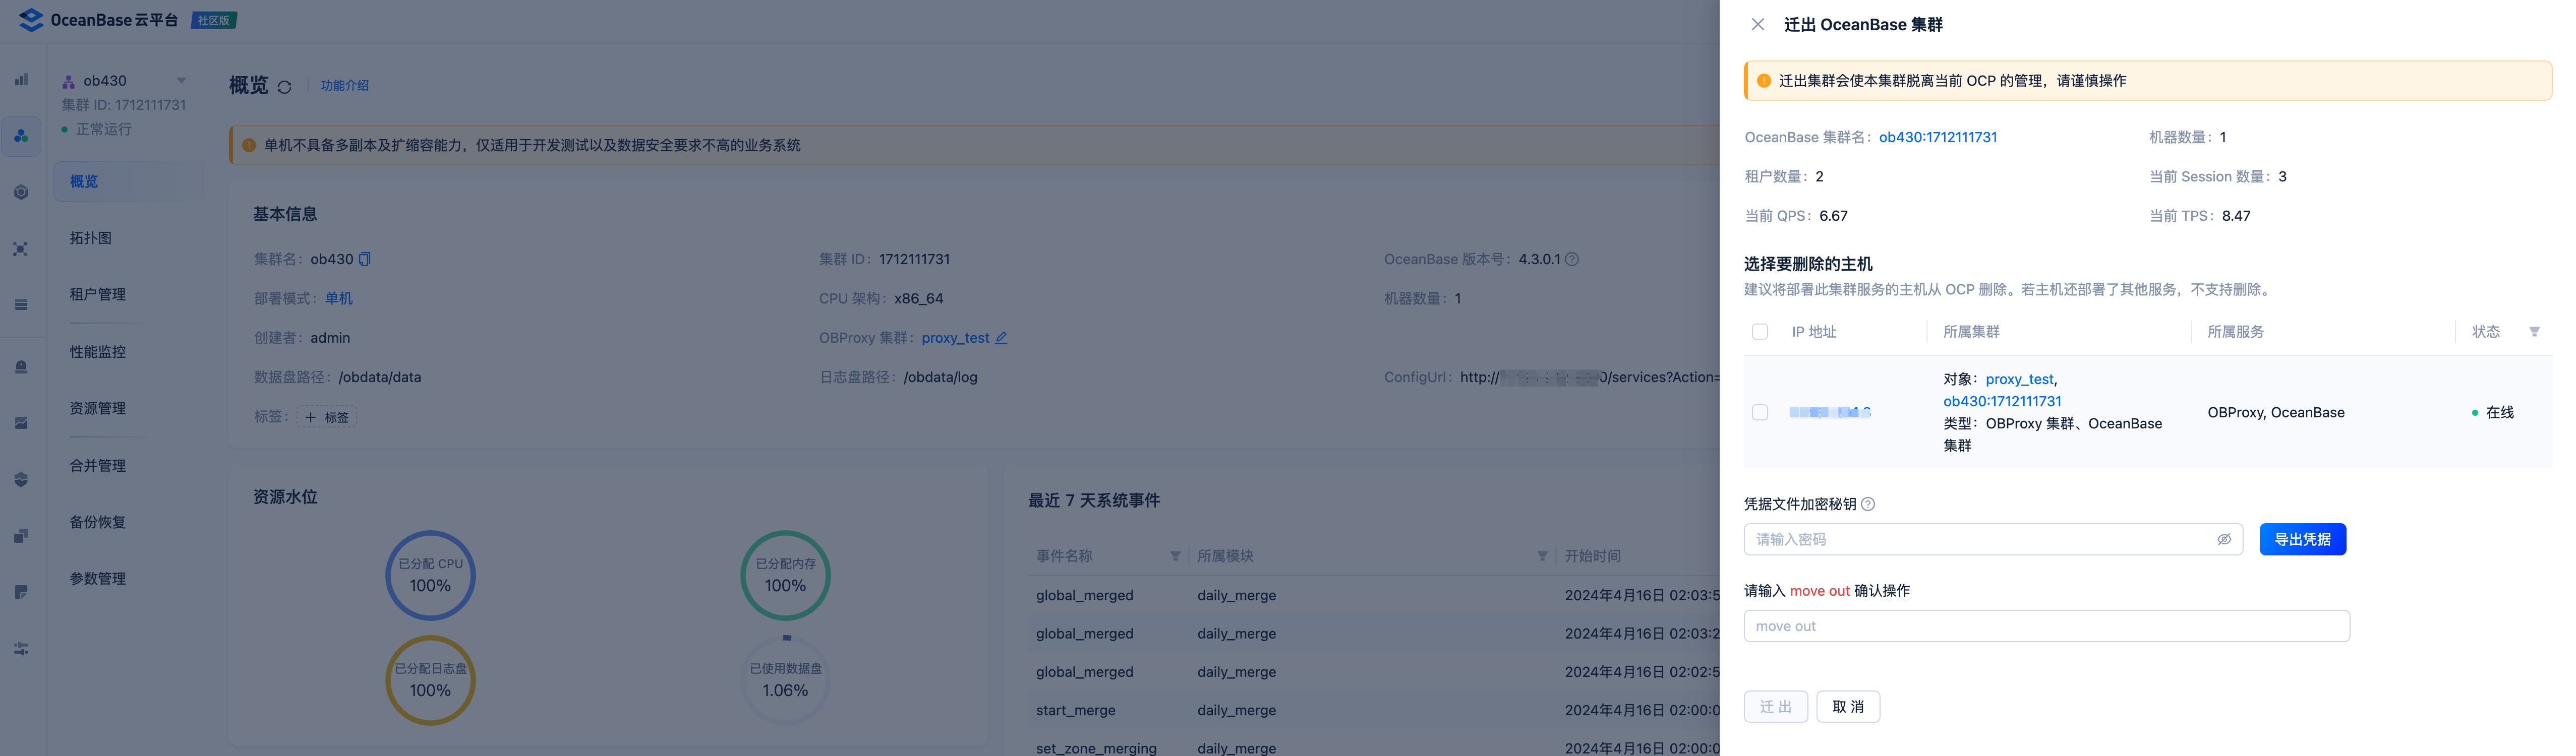Click the help icon beside 凭据文件加密秘钥
Viewport: 2576px width, 756px height.
tap(1868, 504)
